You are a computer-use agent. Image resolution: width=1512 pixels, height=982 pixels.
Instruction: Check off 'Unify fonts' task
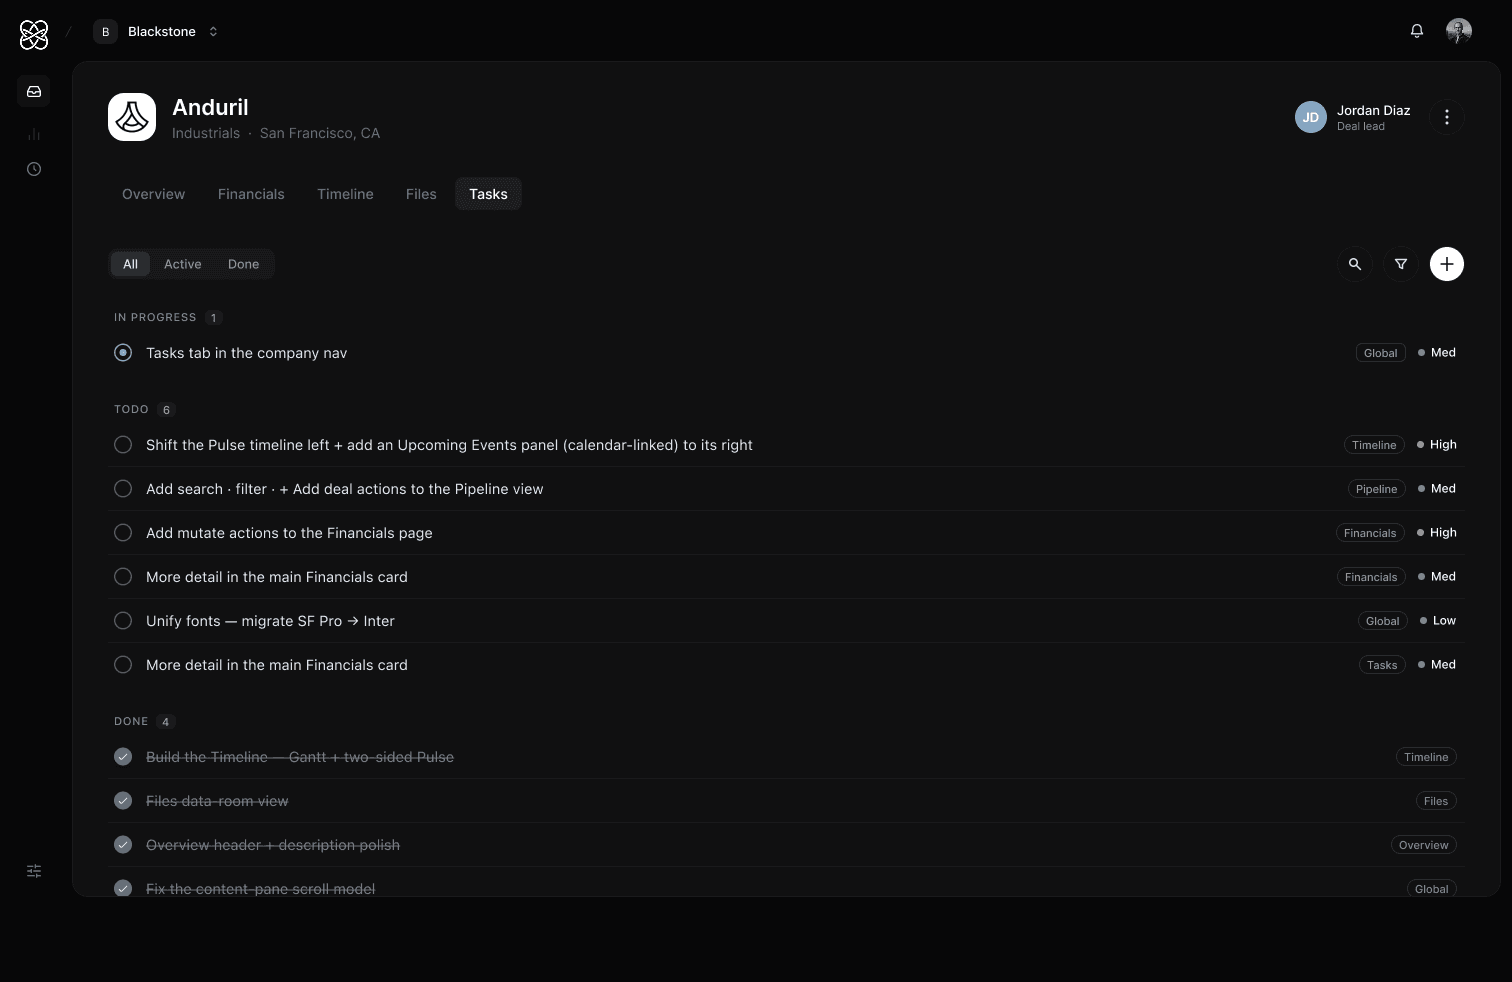click(x=123, y=621)
